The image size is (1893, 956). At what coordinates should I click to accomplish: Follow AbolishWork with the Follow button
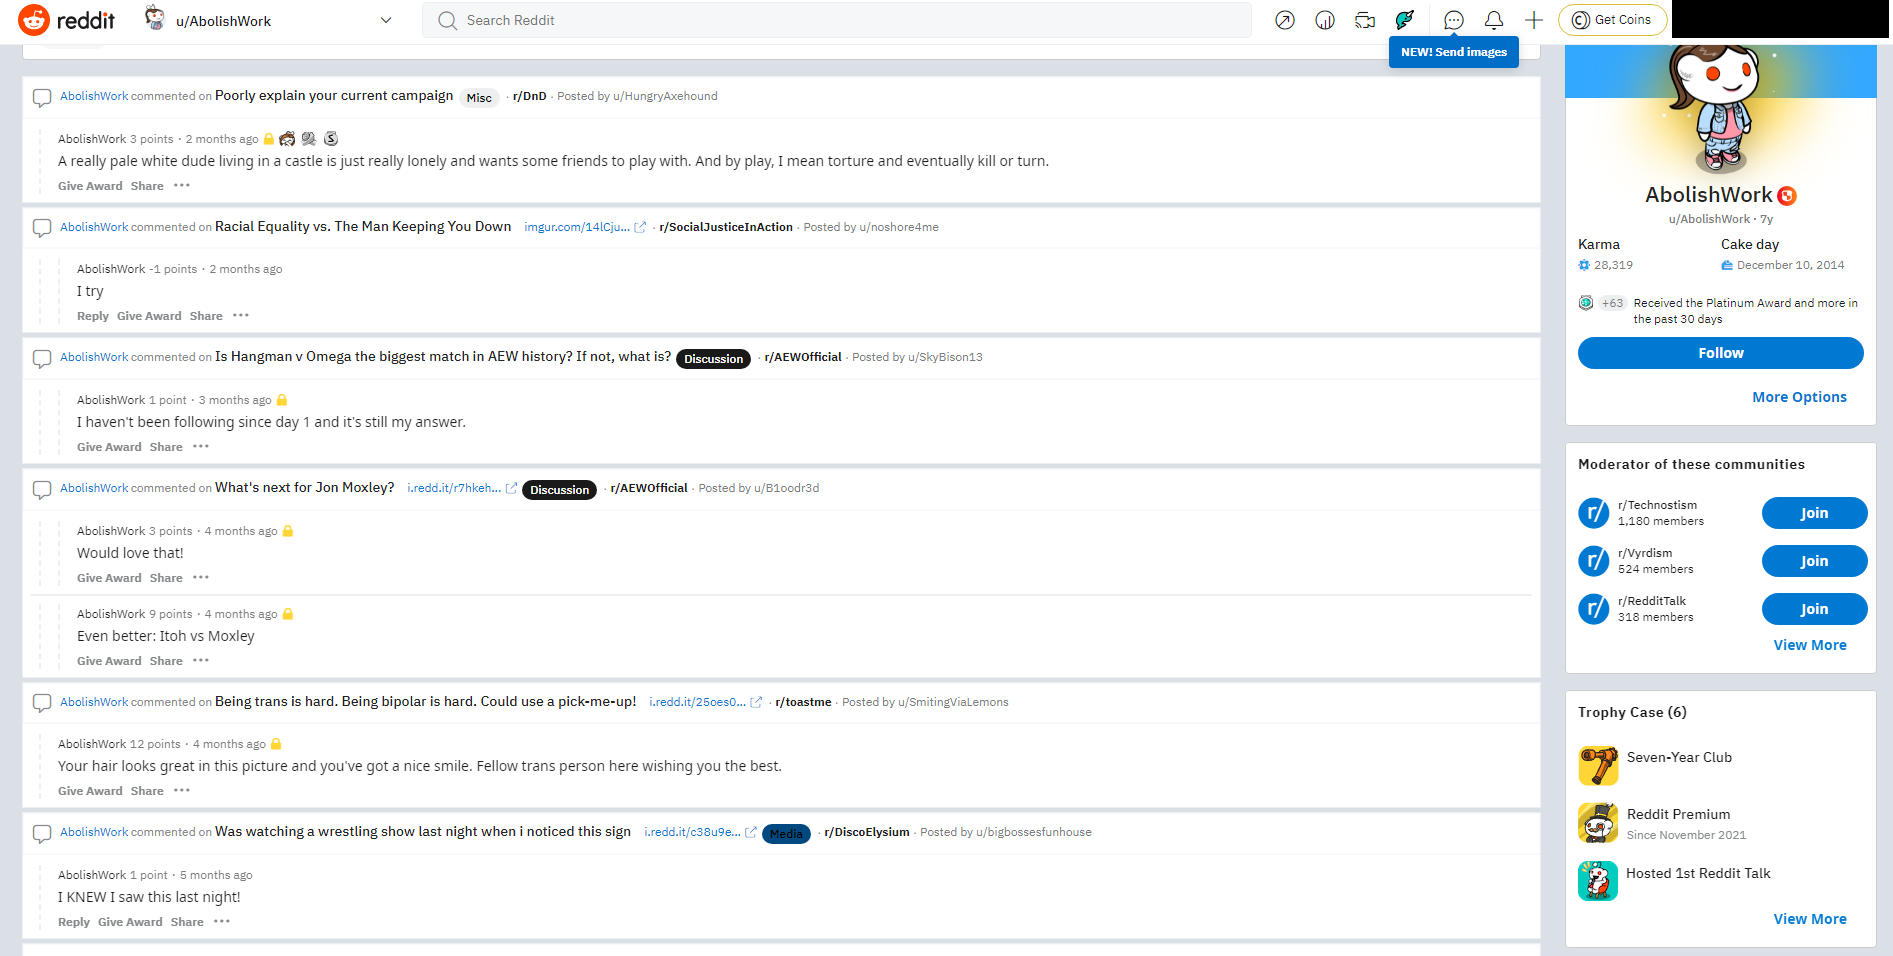(x=1720, y=353)
